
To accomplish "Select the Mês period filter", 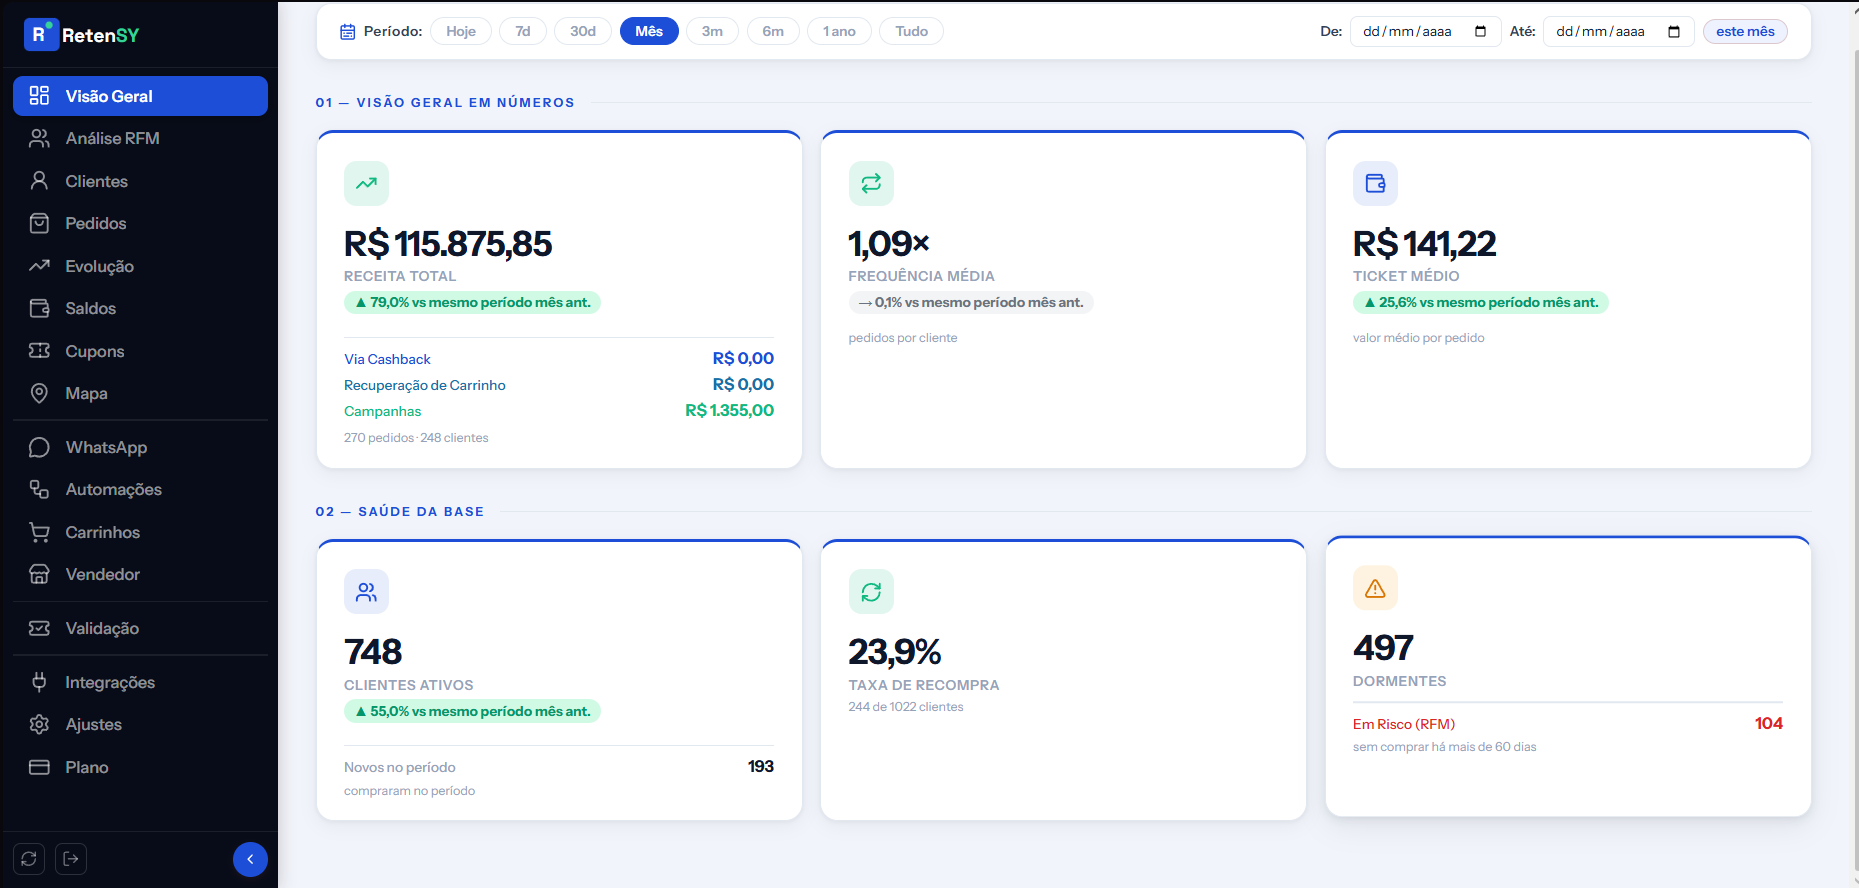I will click(x=649, y=31).
